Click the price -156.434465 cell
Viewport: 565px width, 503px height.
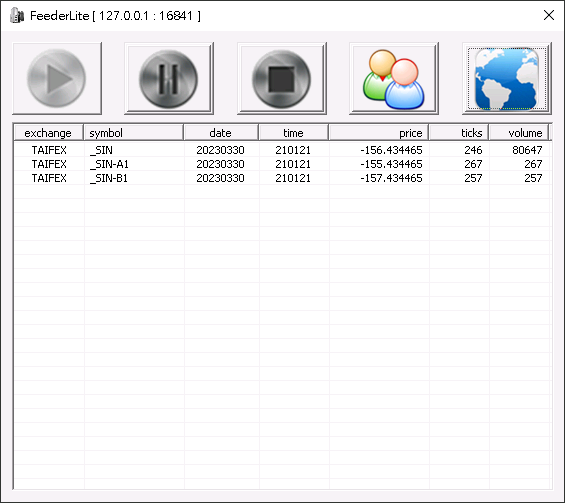[x=391, y=150]
